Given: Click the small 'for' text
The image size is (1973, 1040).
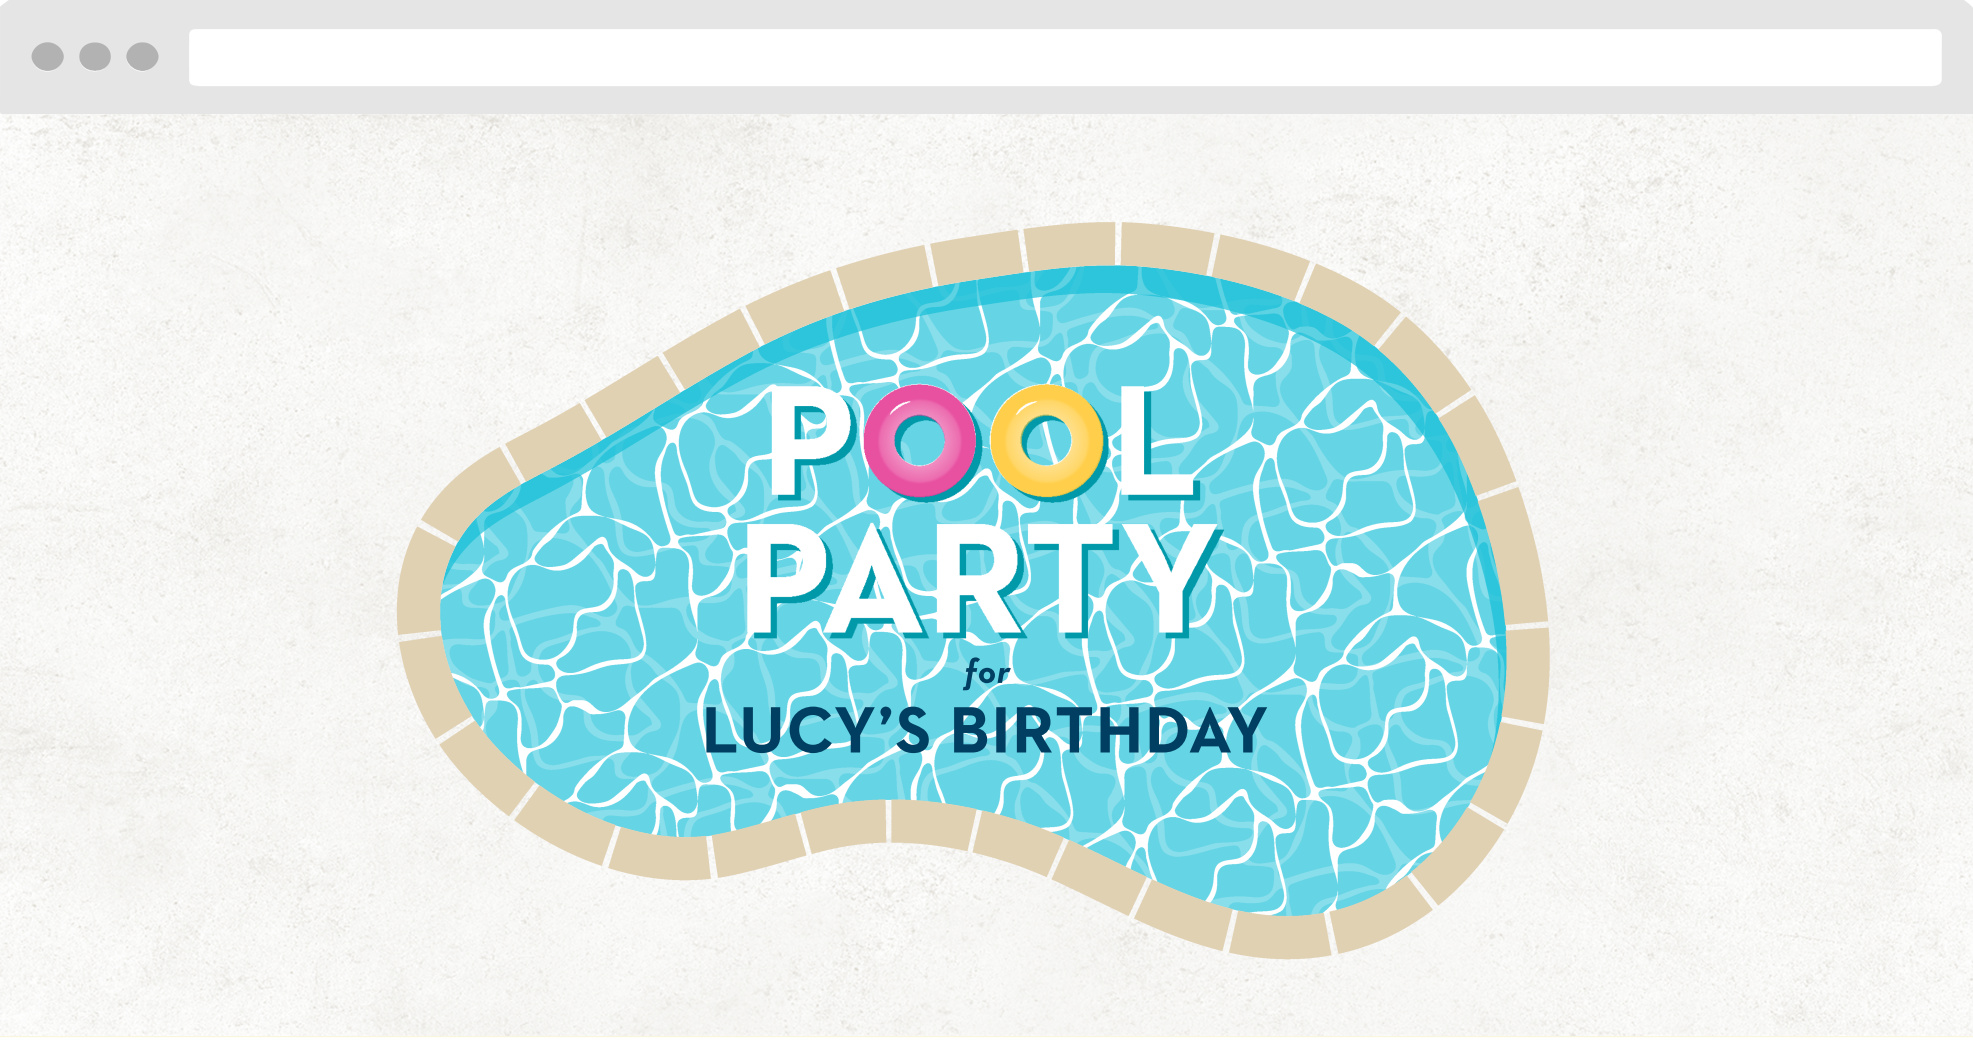Looking at the screenshot, I should point(987,674).
